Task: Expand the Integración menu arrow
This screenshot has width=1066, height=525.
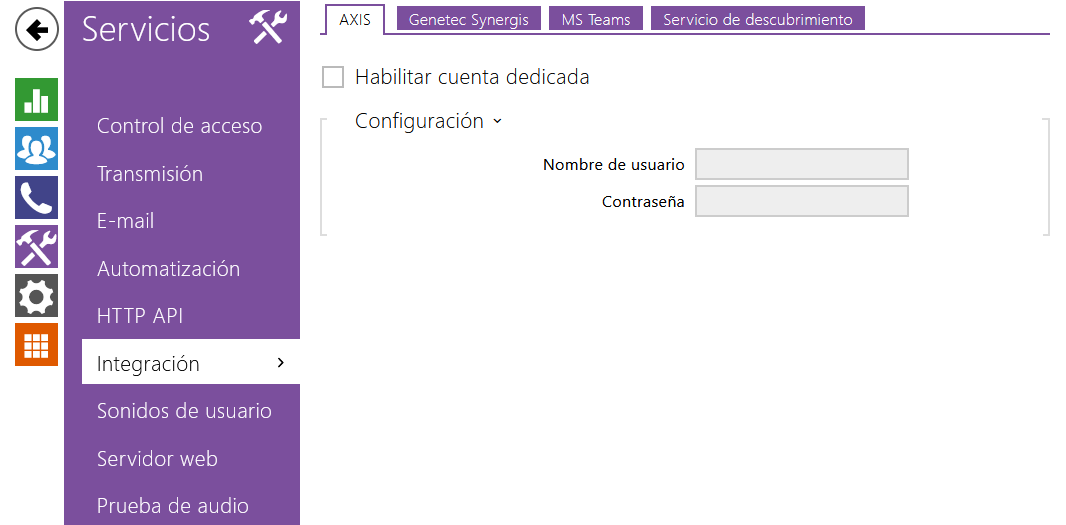Action: coord(280,363)
